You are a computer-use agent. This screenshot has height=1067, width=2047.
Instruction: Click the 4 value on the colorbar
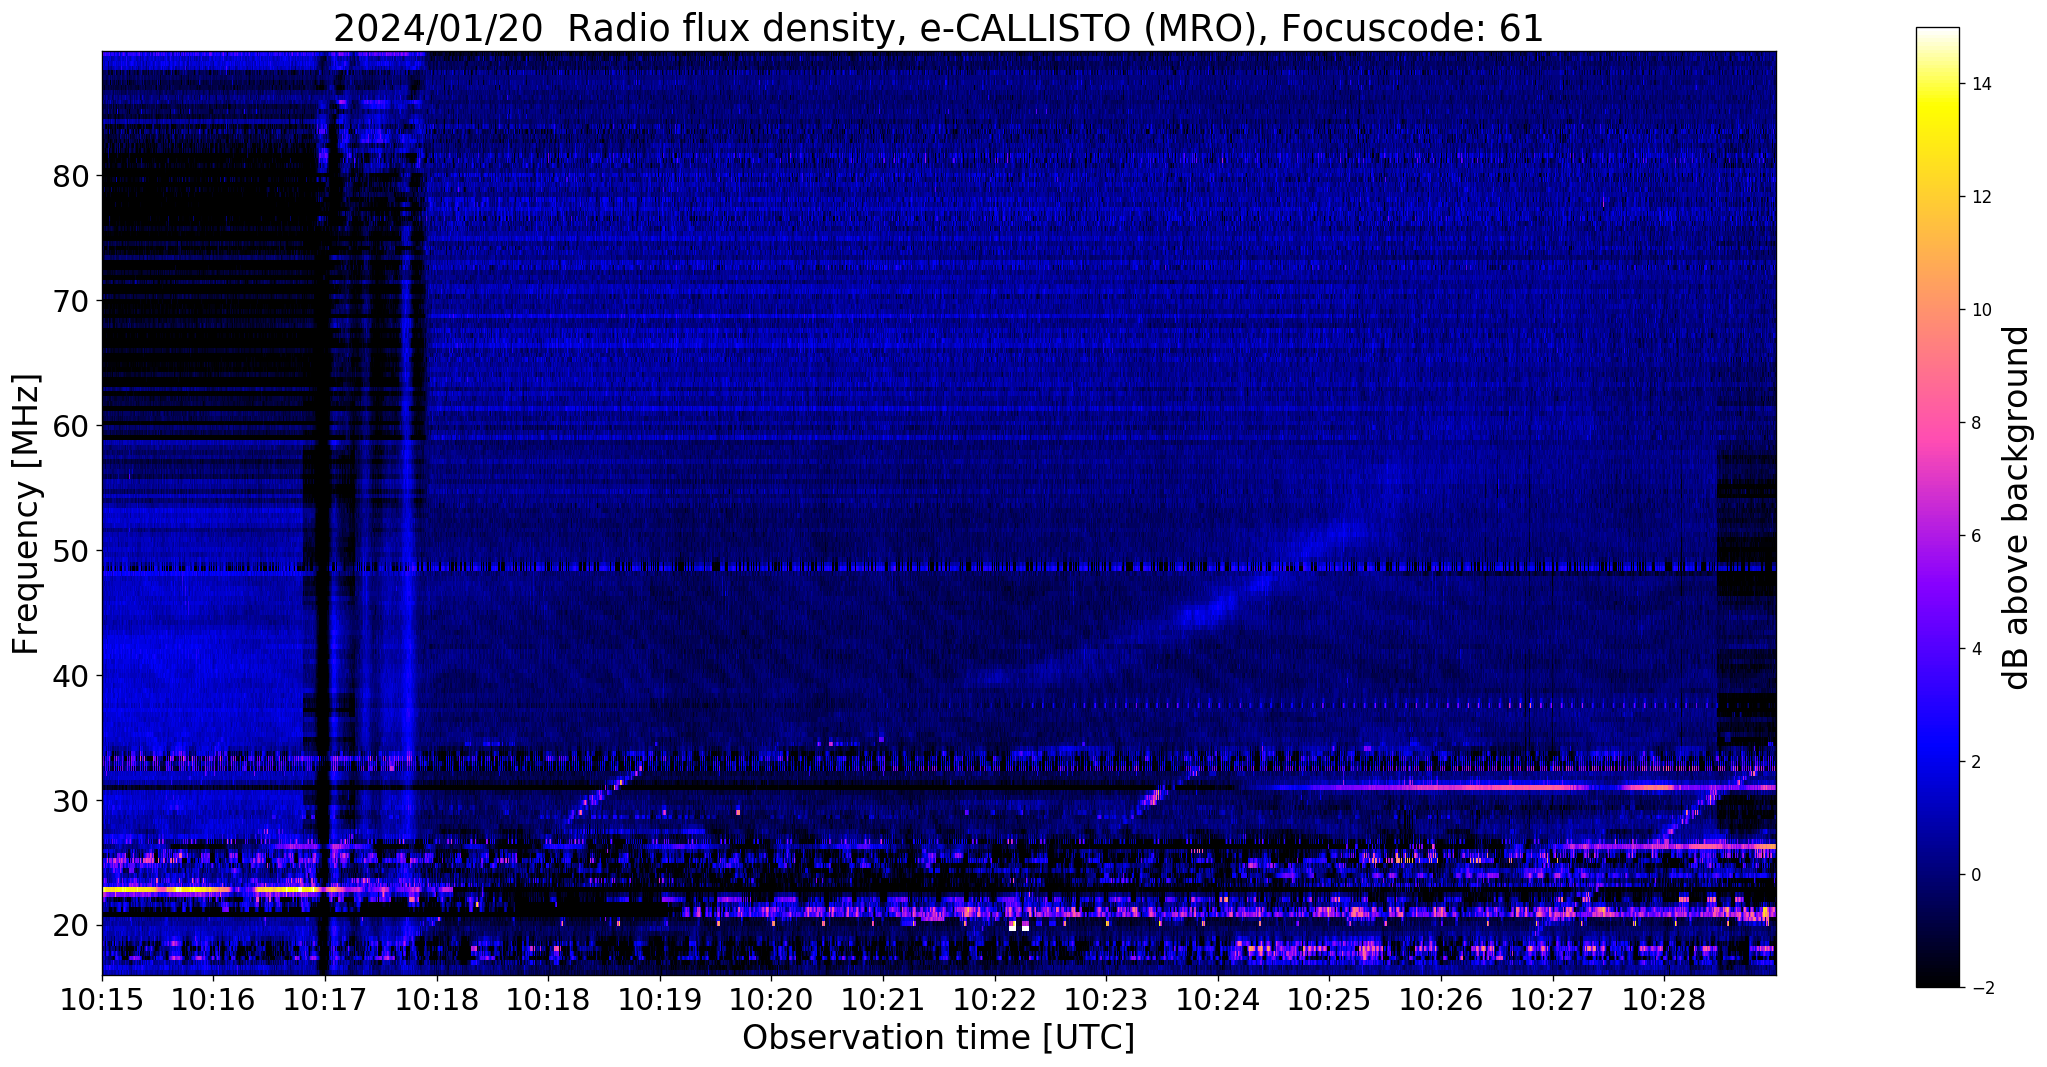(1975, 649)
